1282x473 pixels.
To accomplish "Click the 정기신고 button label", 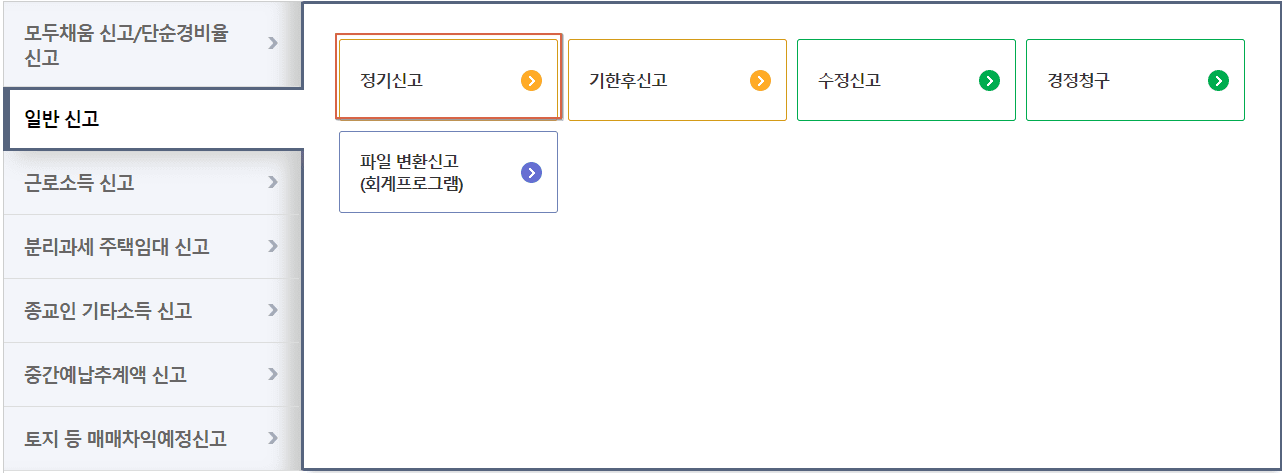I will [392, 81].
